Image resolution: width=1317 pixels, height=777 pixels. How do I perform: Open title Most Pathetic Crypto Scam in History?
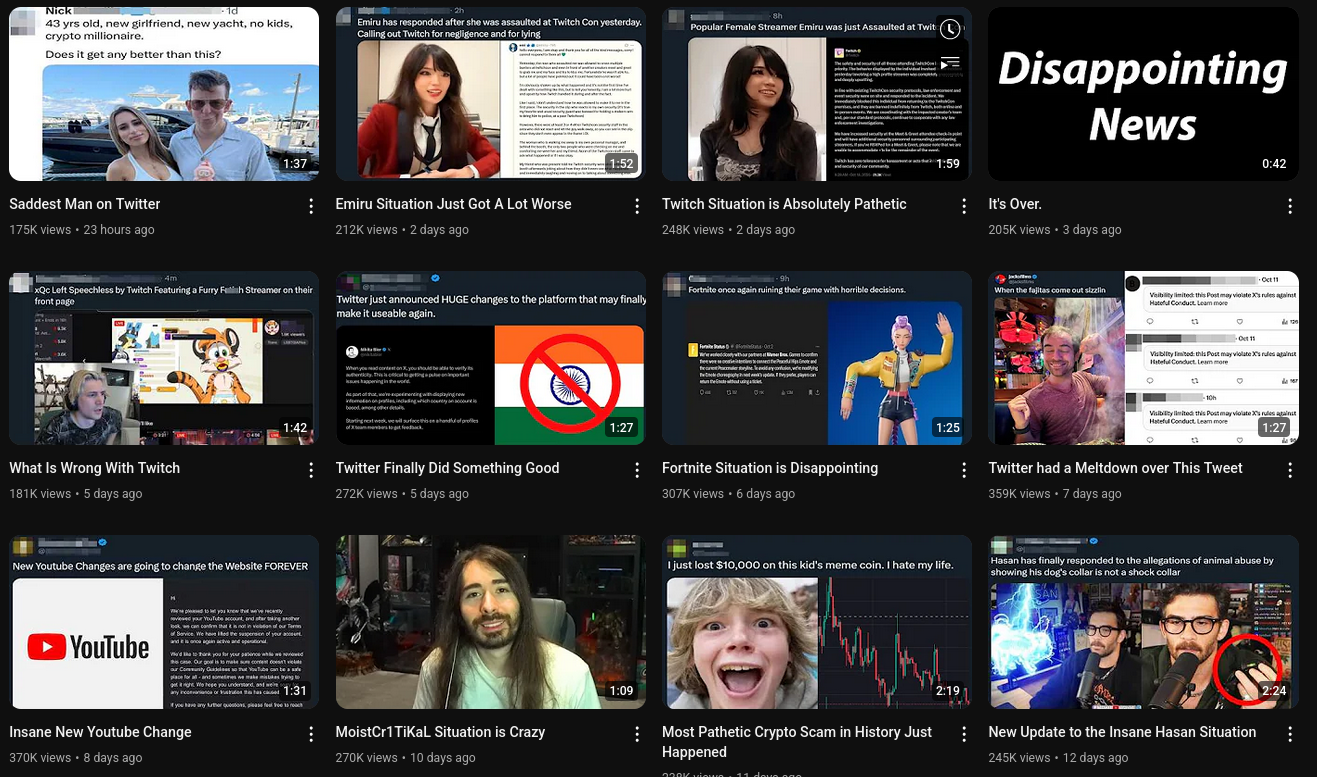797,742
